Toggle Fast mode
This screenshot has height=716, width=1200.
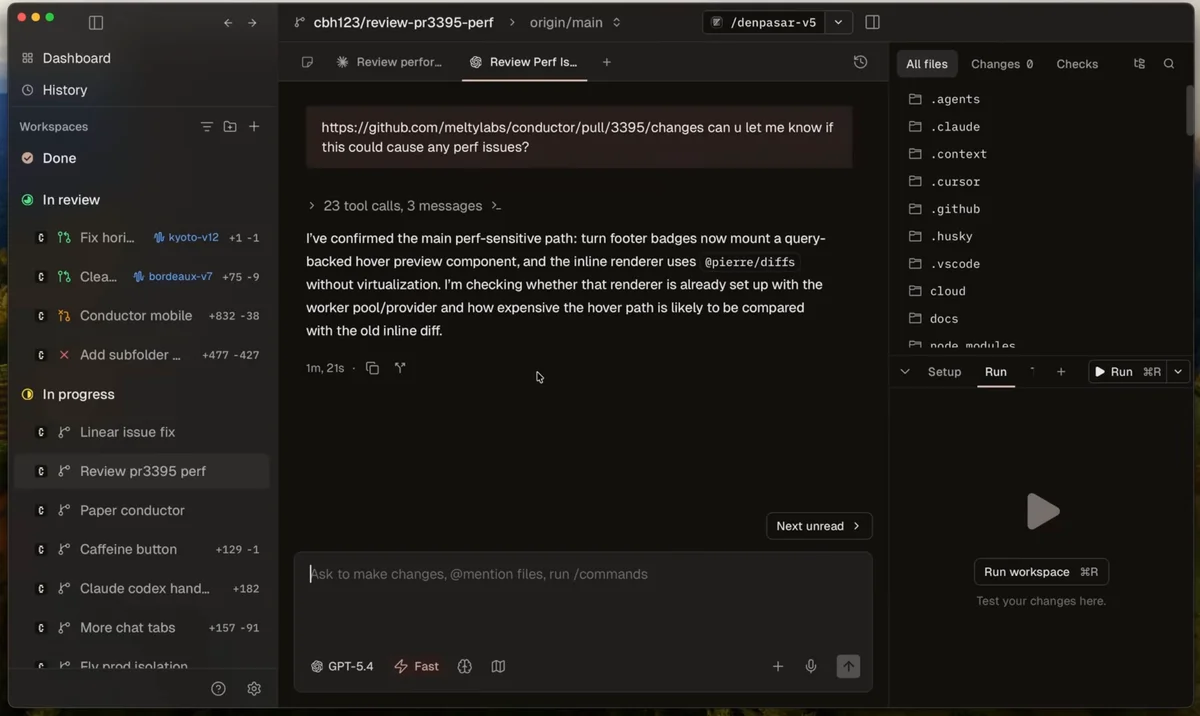[417, 666]
